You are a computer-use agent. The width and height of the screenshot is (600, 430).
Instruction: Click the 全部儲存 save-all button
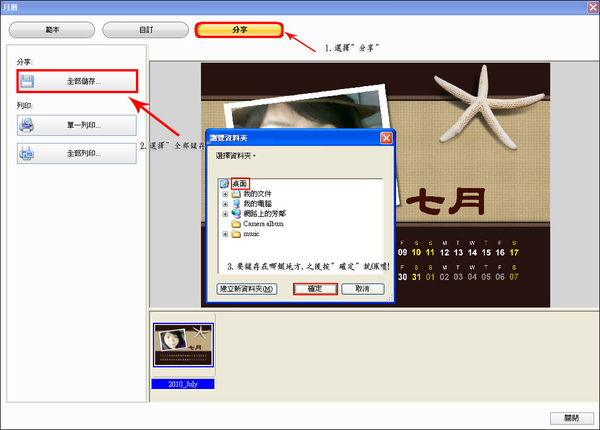pyautogui.click(x=77, y=81)
